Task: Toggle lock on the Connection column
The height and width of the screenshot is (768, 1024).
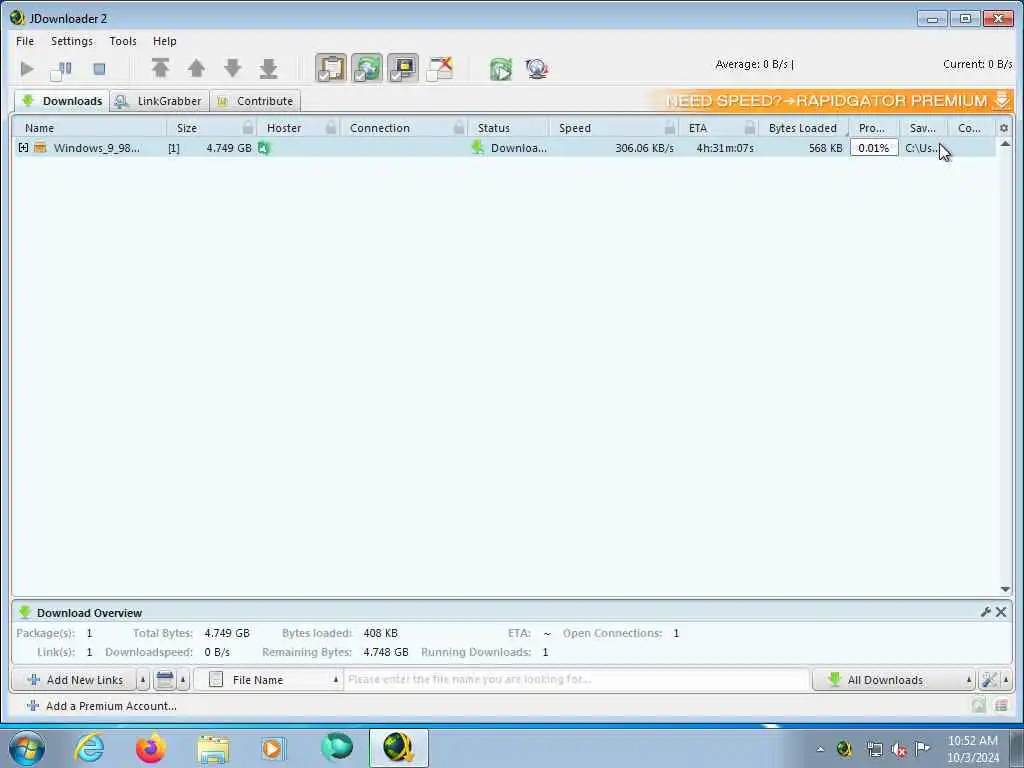Action: [459, 128]
